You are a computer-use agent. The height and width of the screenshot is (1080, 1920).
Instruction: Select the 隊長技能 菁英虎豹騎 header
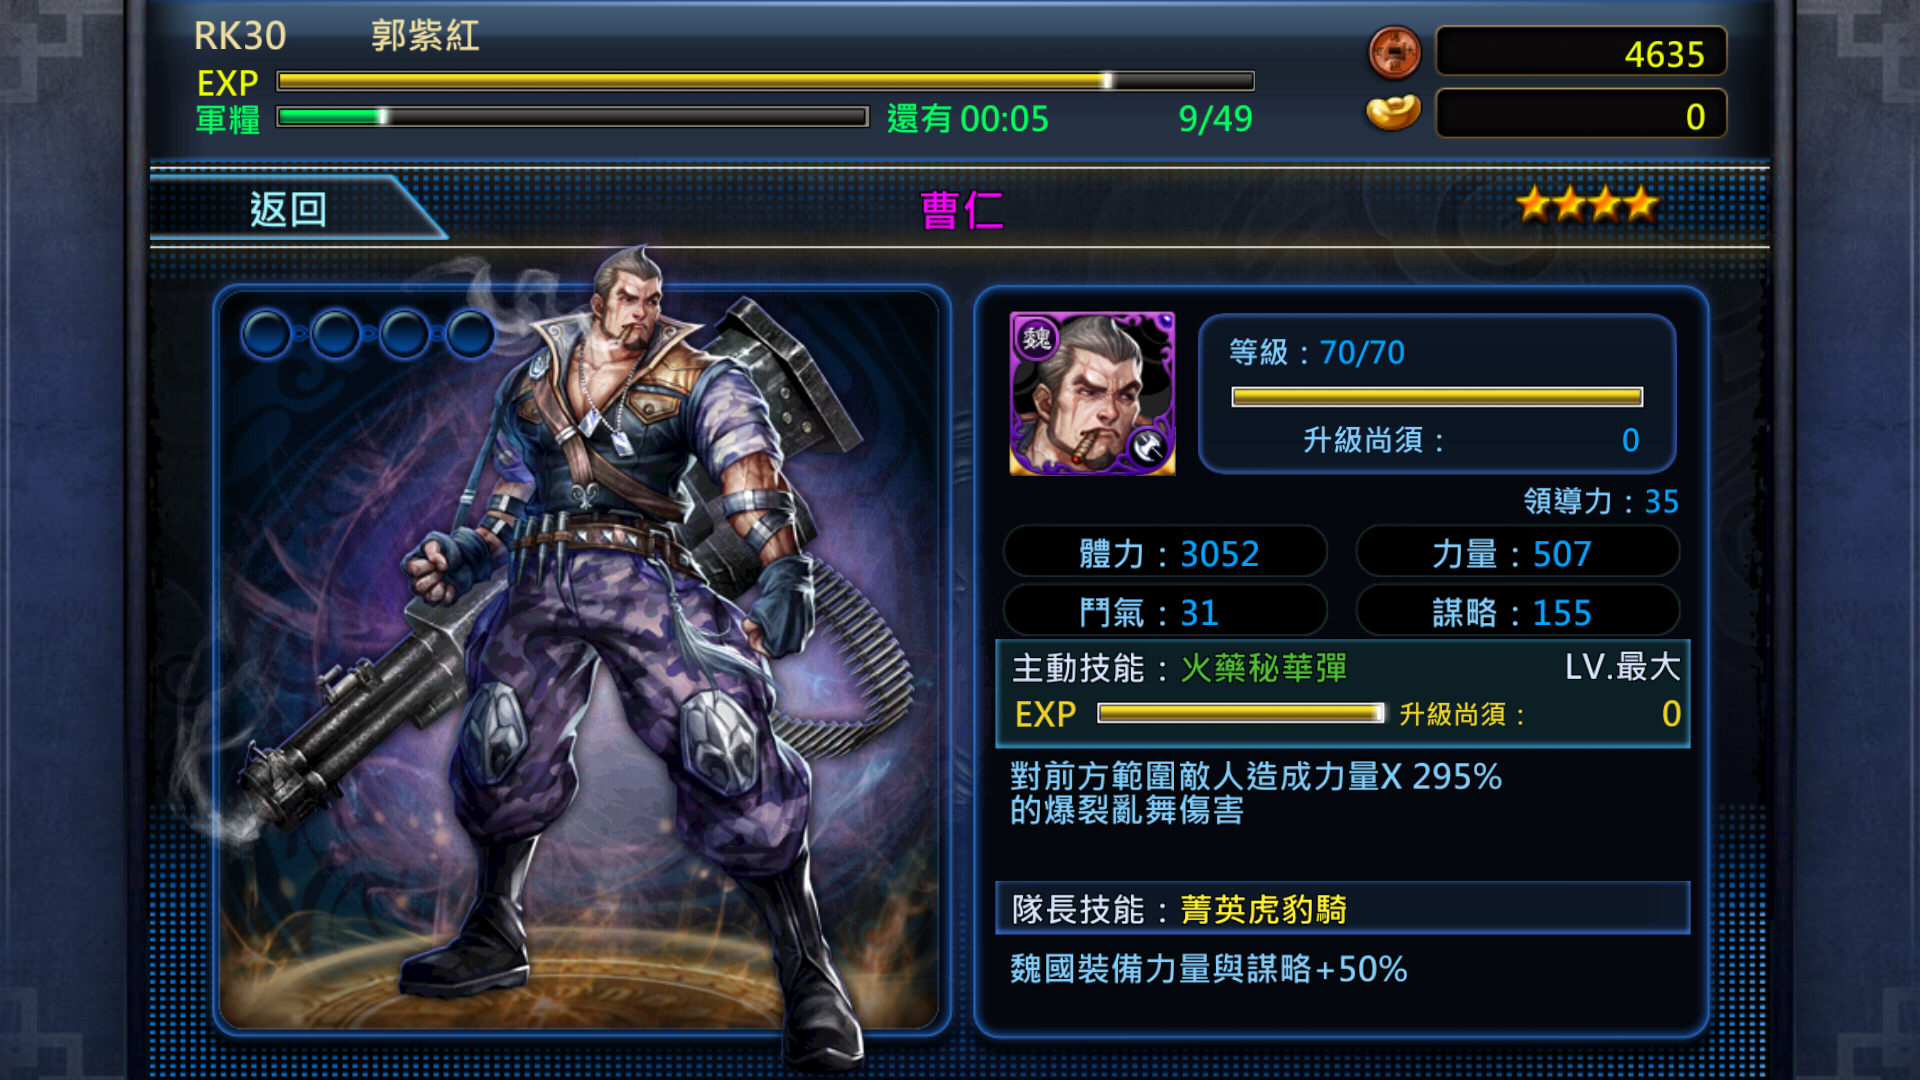click(x=1343, y=908)
